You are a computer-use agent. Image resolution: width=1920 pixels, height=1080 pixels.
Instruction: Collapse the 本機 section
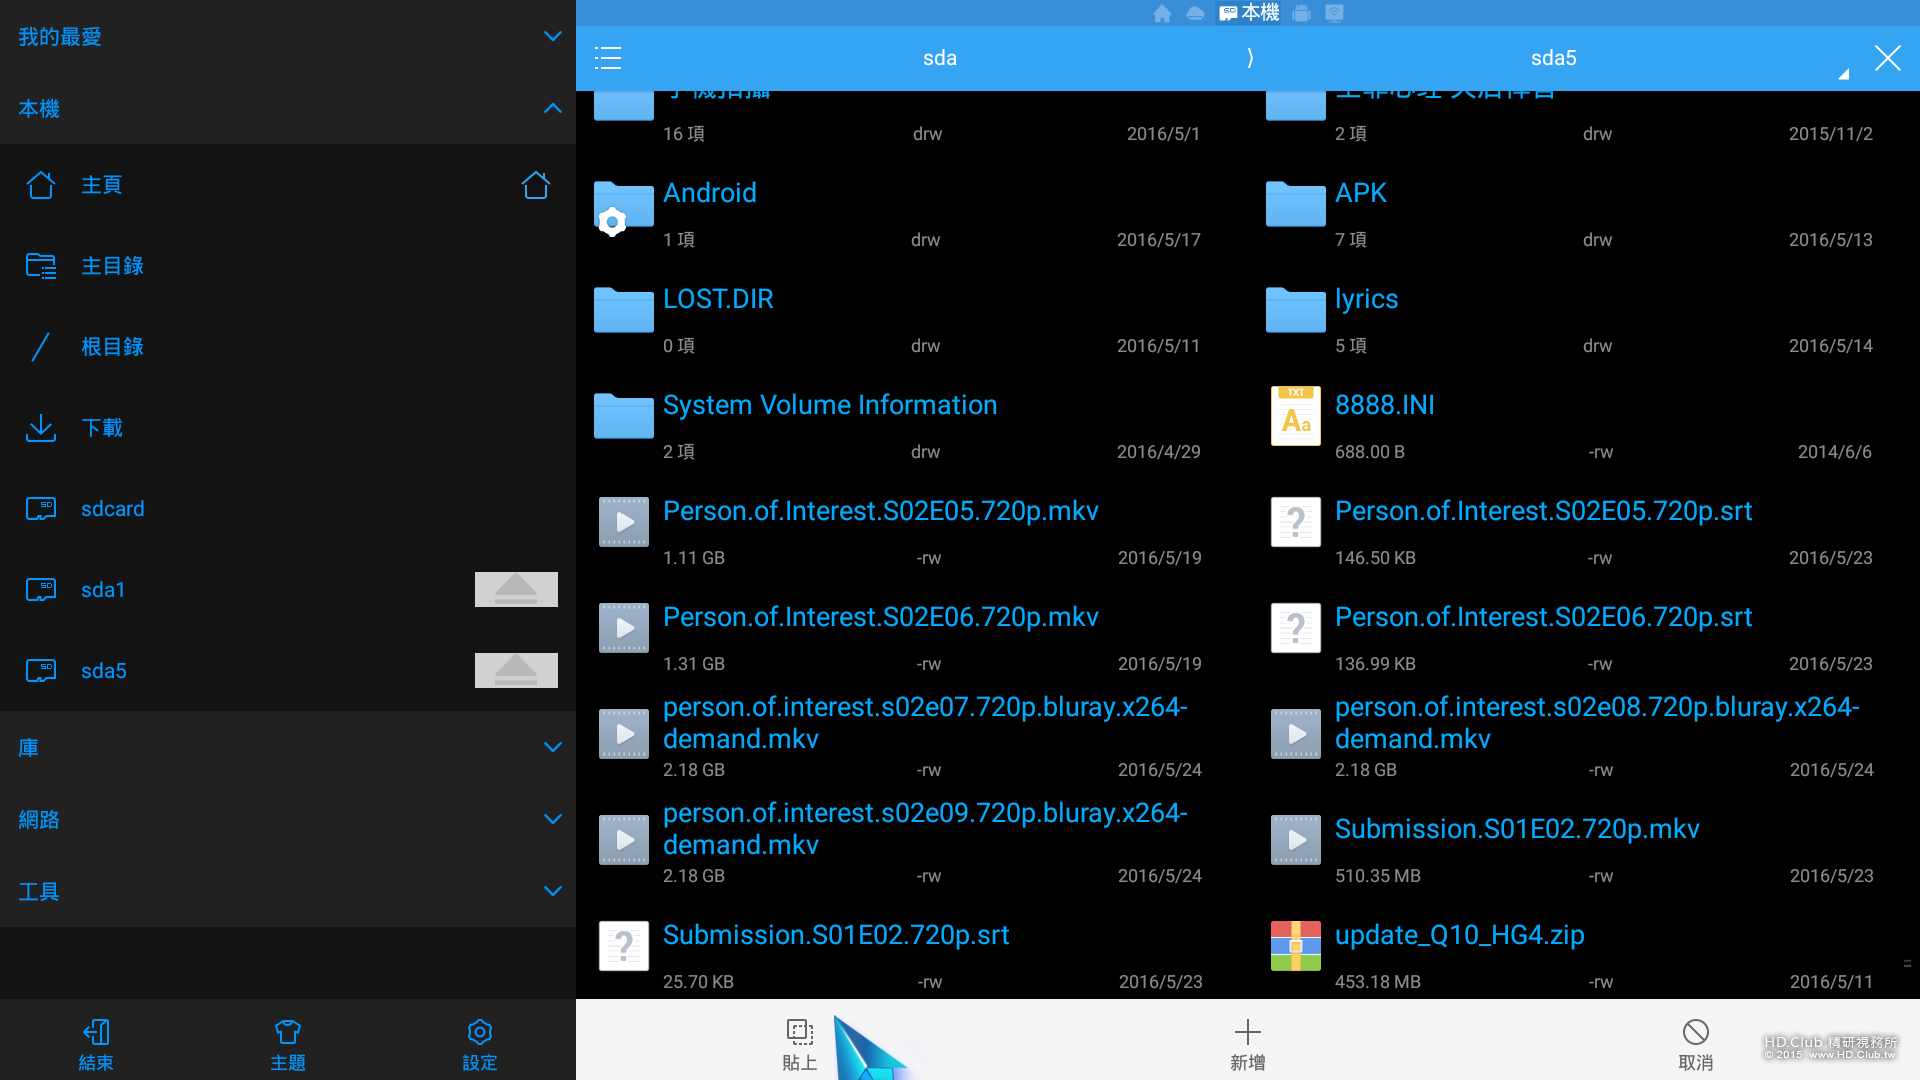[x=552, y=109]
